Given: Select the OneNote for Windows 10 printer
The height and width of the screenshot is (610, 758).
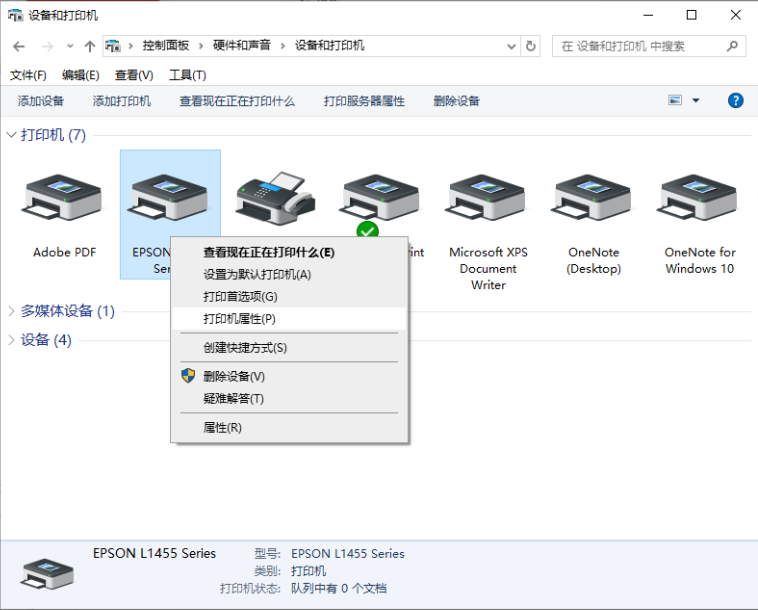Looking at the screenshot, I should [x=698, y=197].
